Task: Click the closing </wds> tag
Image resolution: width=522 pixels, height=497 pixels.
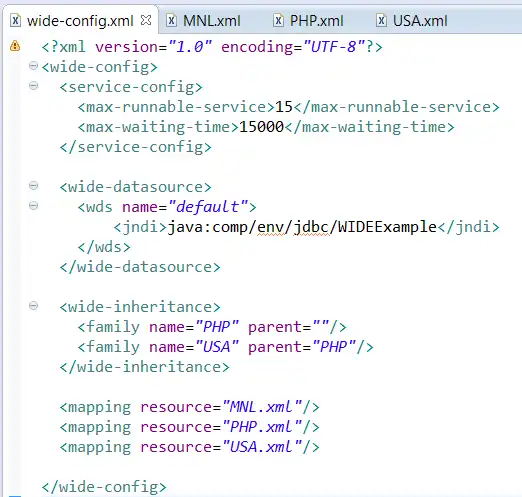Action: tap(104, 247)
